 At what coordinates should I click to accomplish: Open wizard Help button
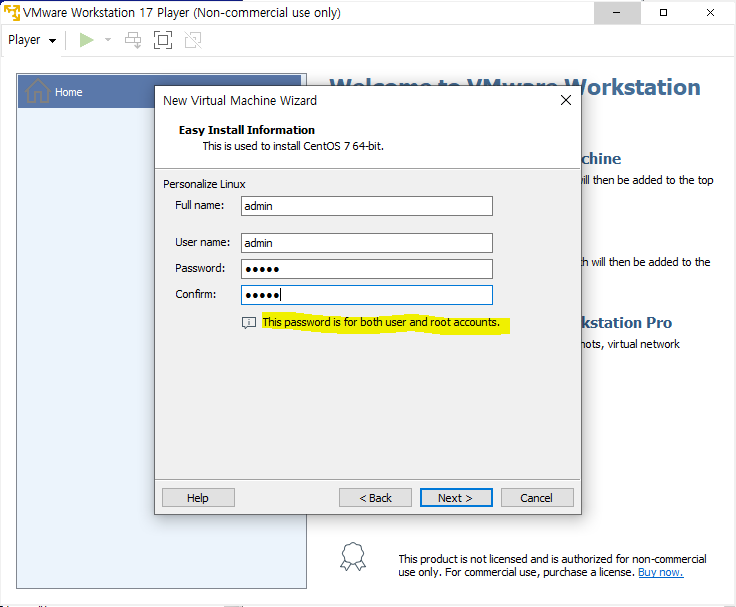(198, 498)
